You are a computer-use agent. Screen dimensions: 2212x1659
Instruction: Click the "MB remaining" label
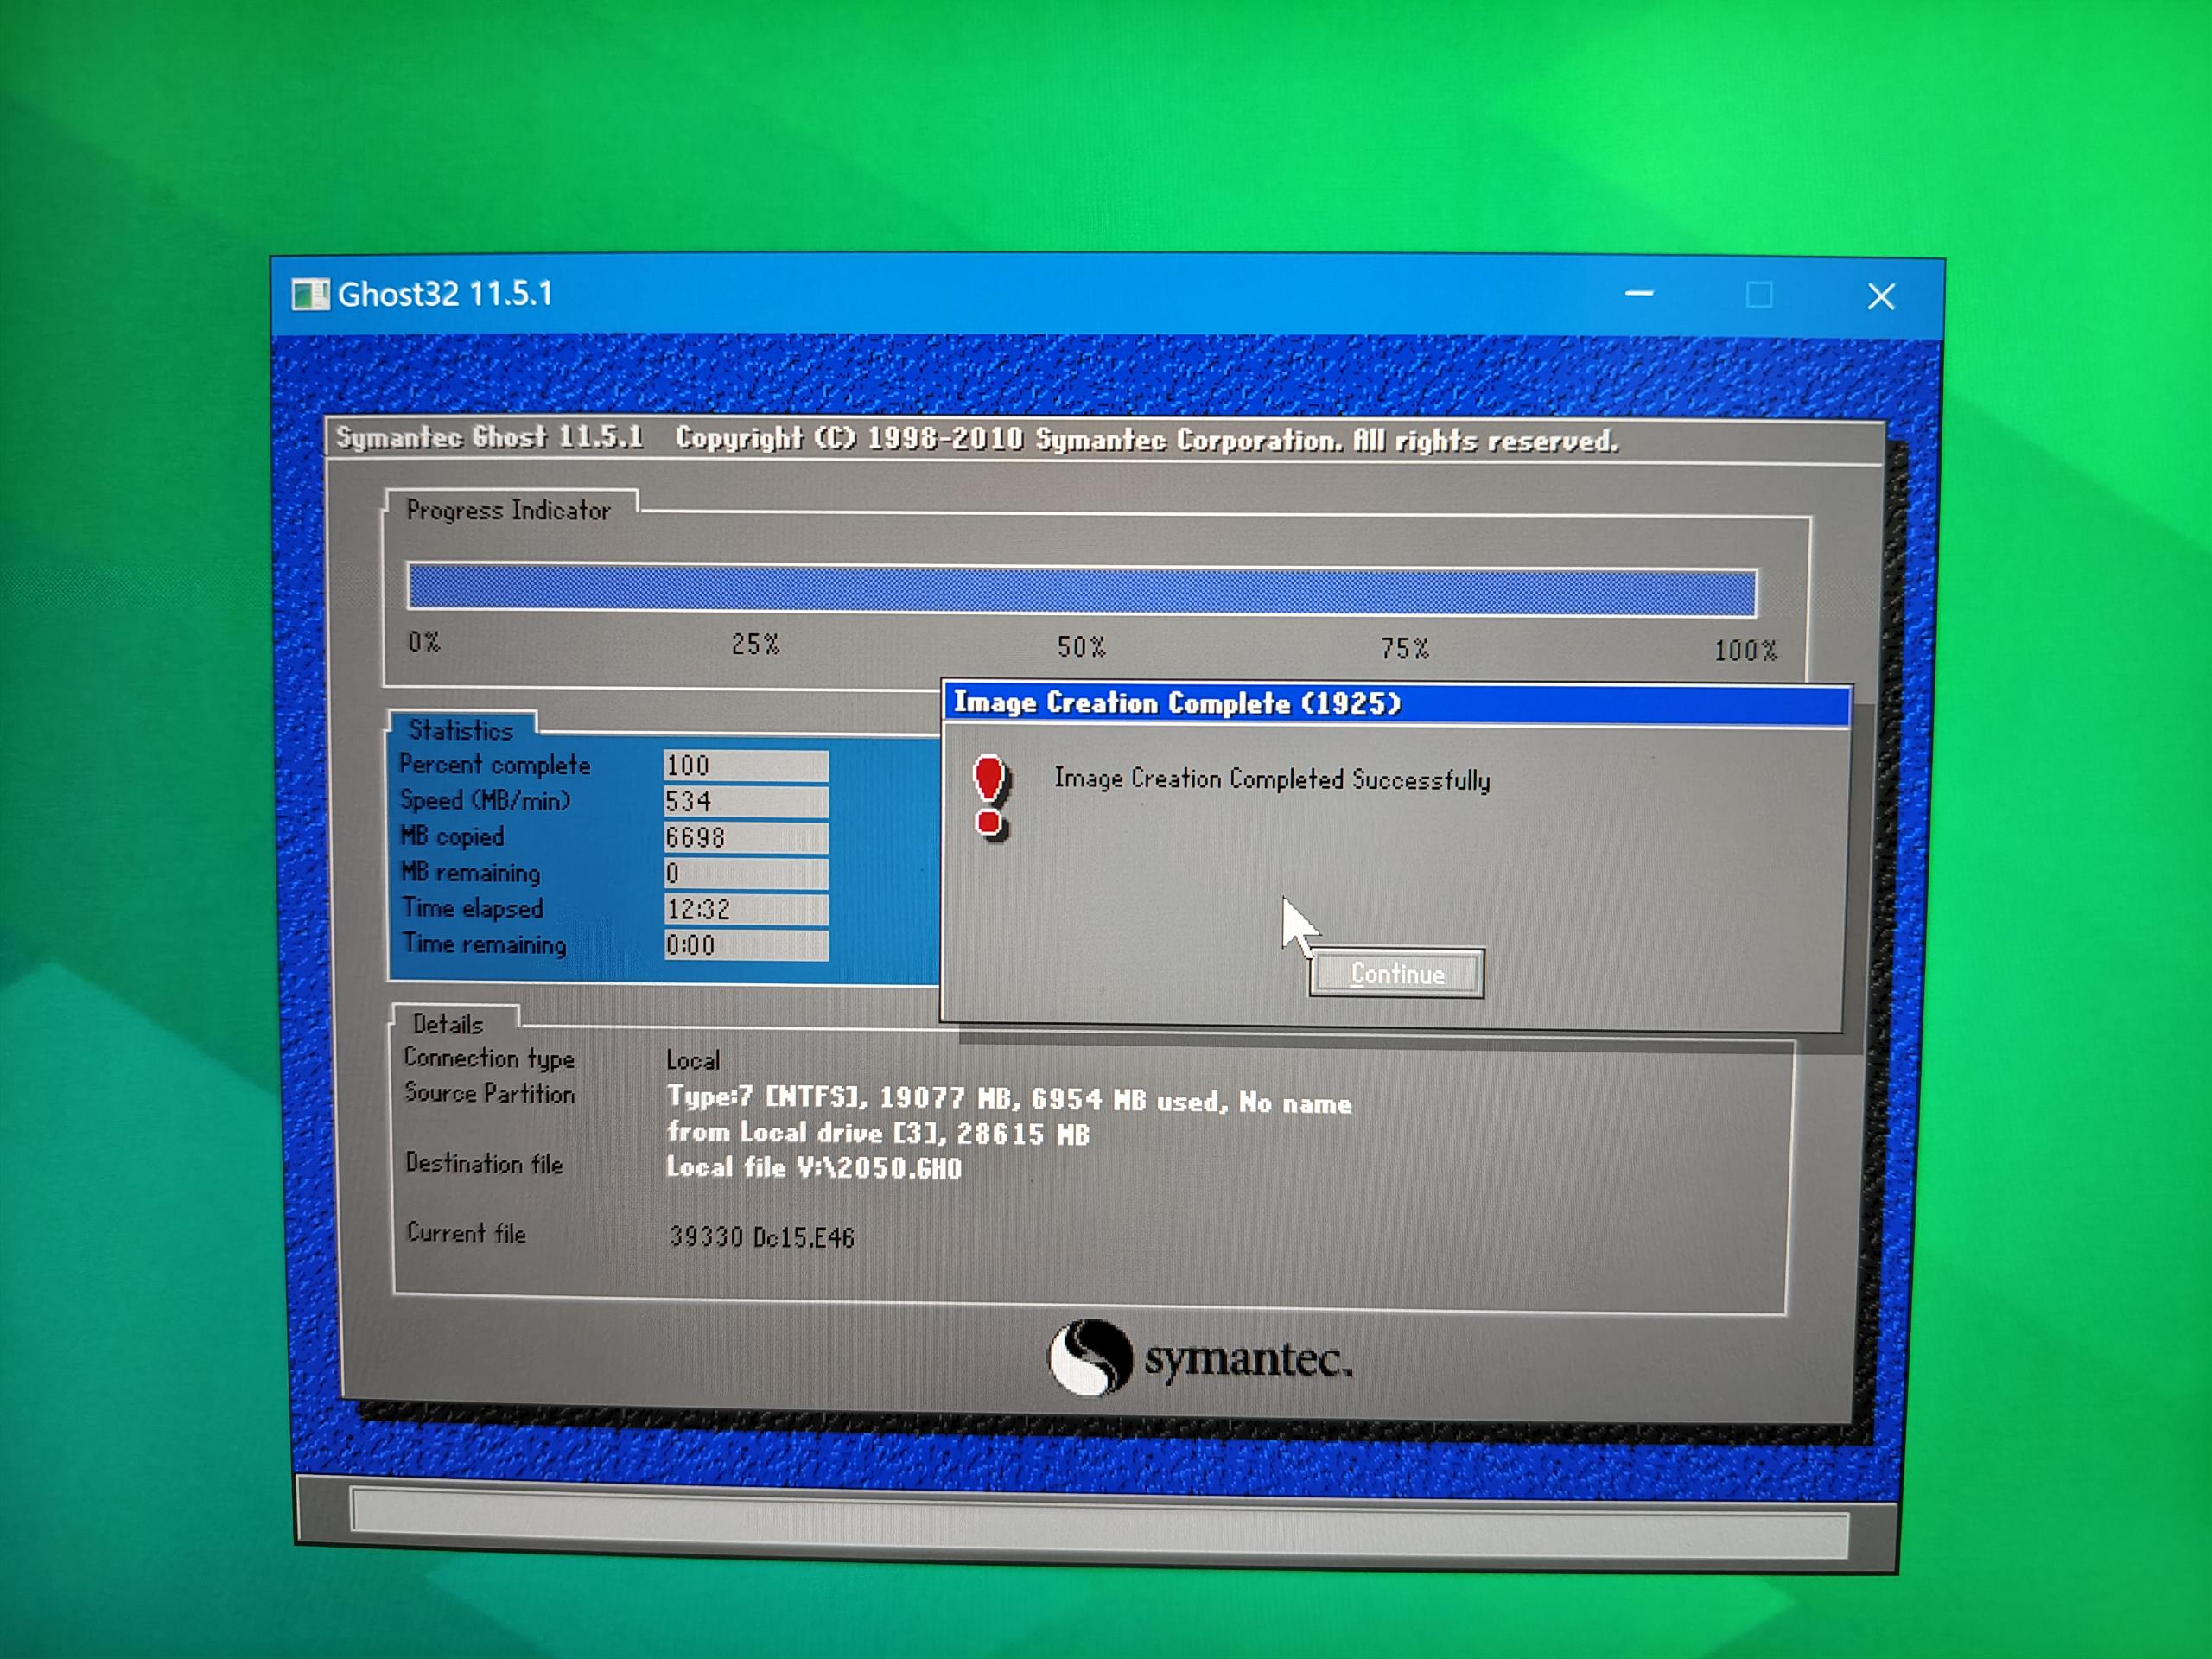tap(470, 873)
